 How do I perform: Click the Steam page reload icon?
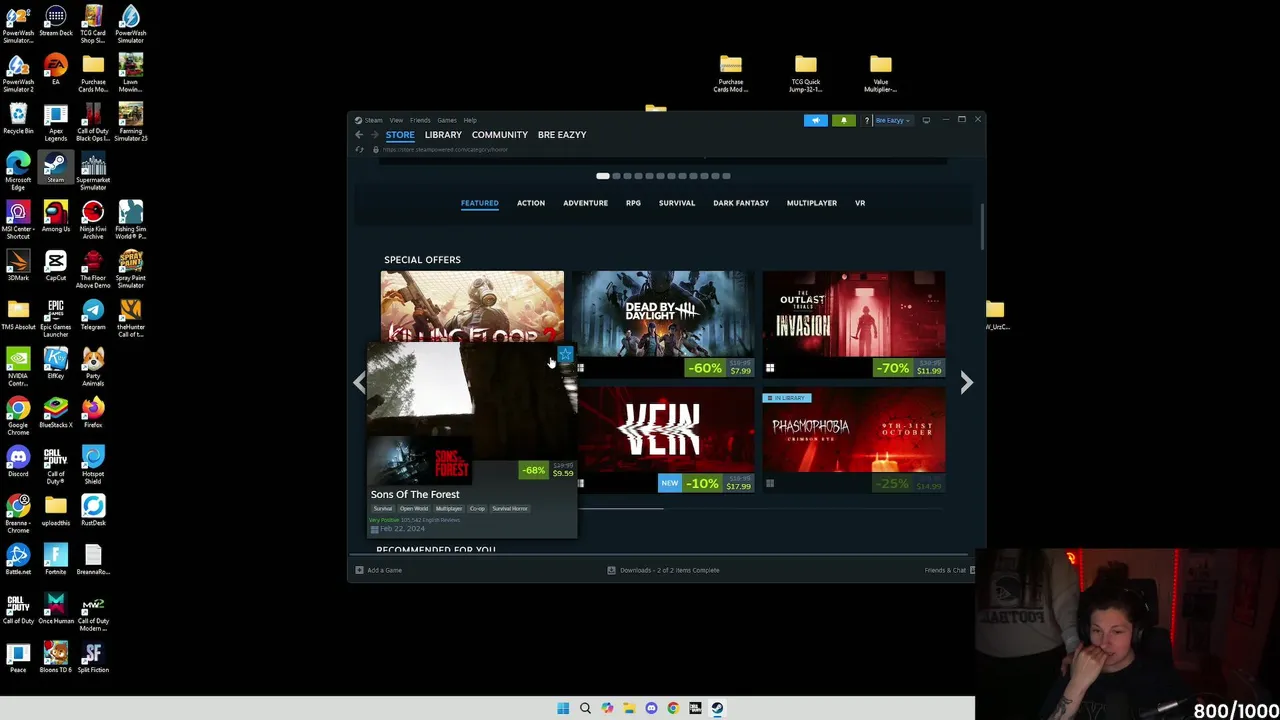pos(359,150)
